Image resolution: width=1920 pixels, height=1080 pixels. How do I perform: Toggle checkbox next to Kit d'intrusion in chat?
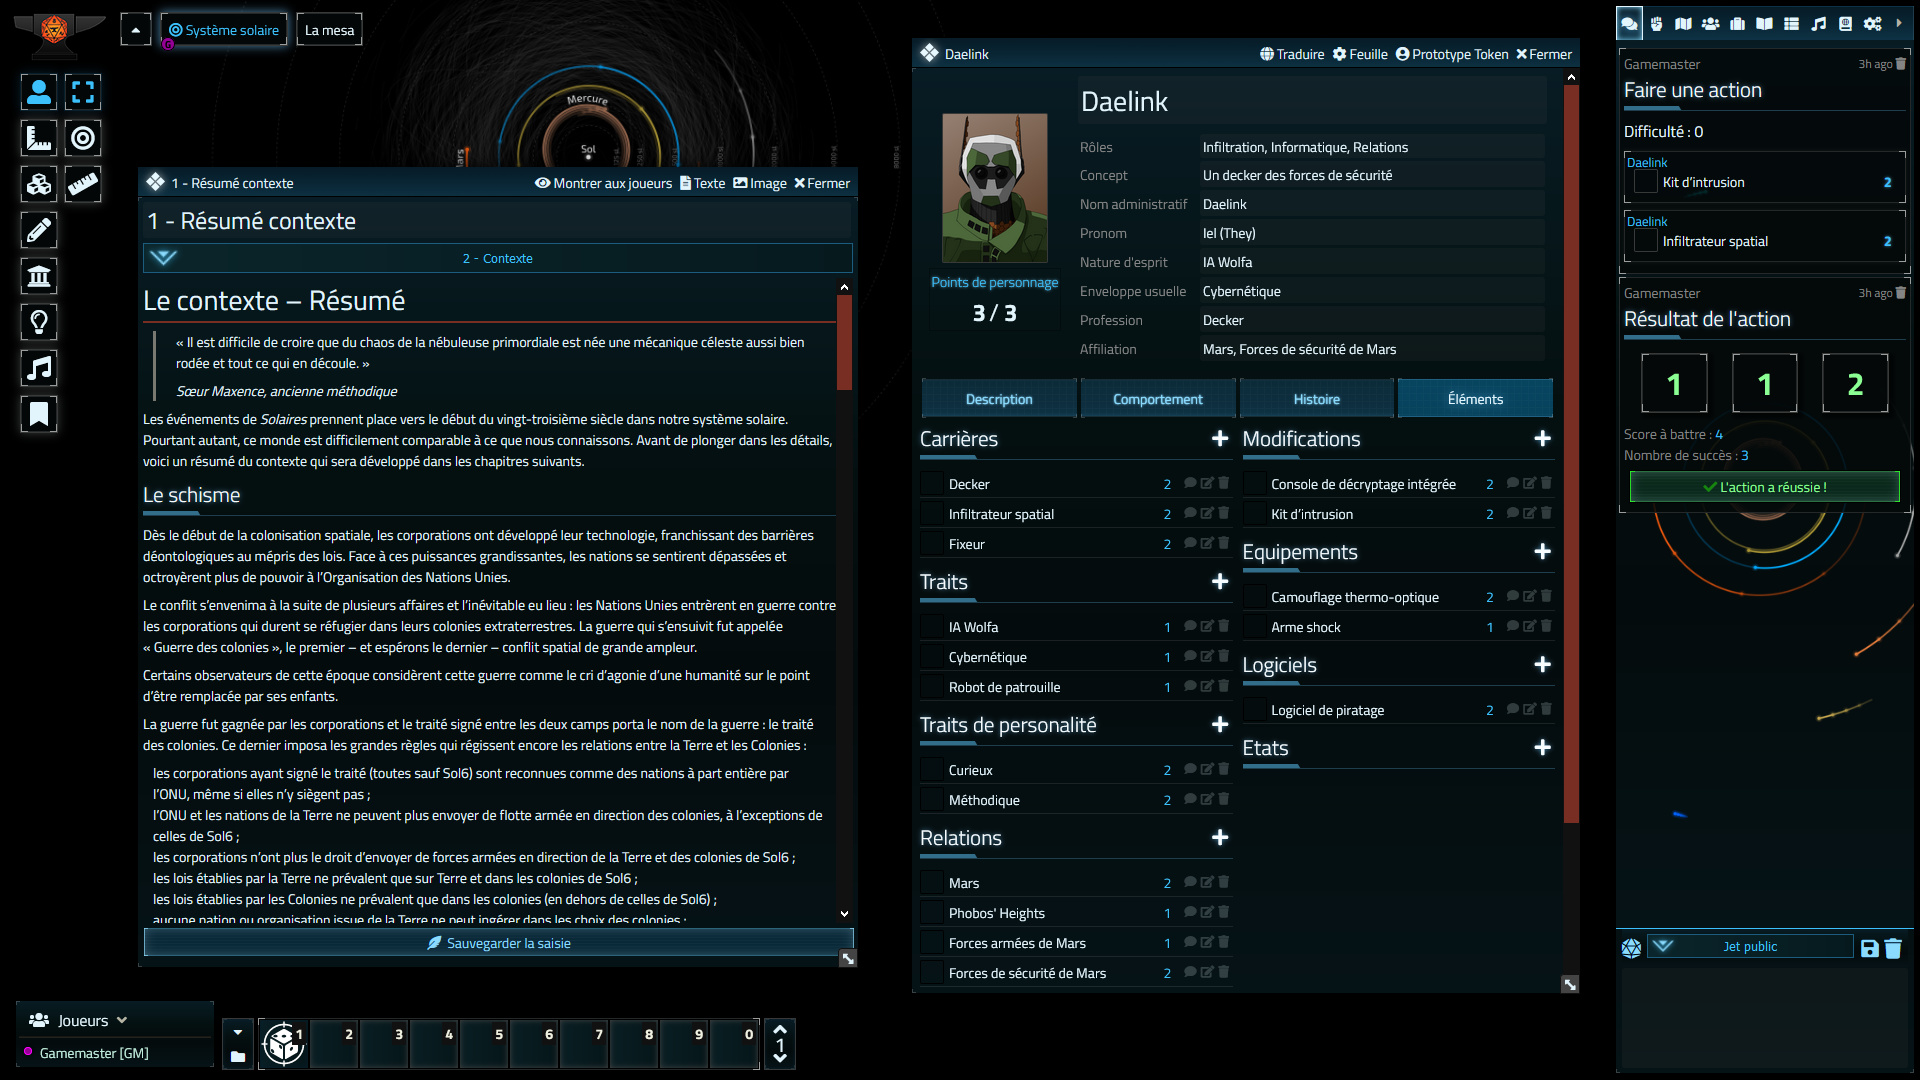pyautogui.click(x=1645, y=182)
